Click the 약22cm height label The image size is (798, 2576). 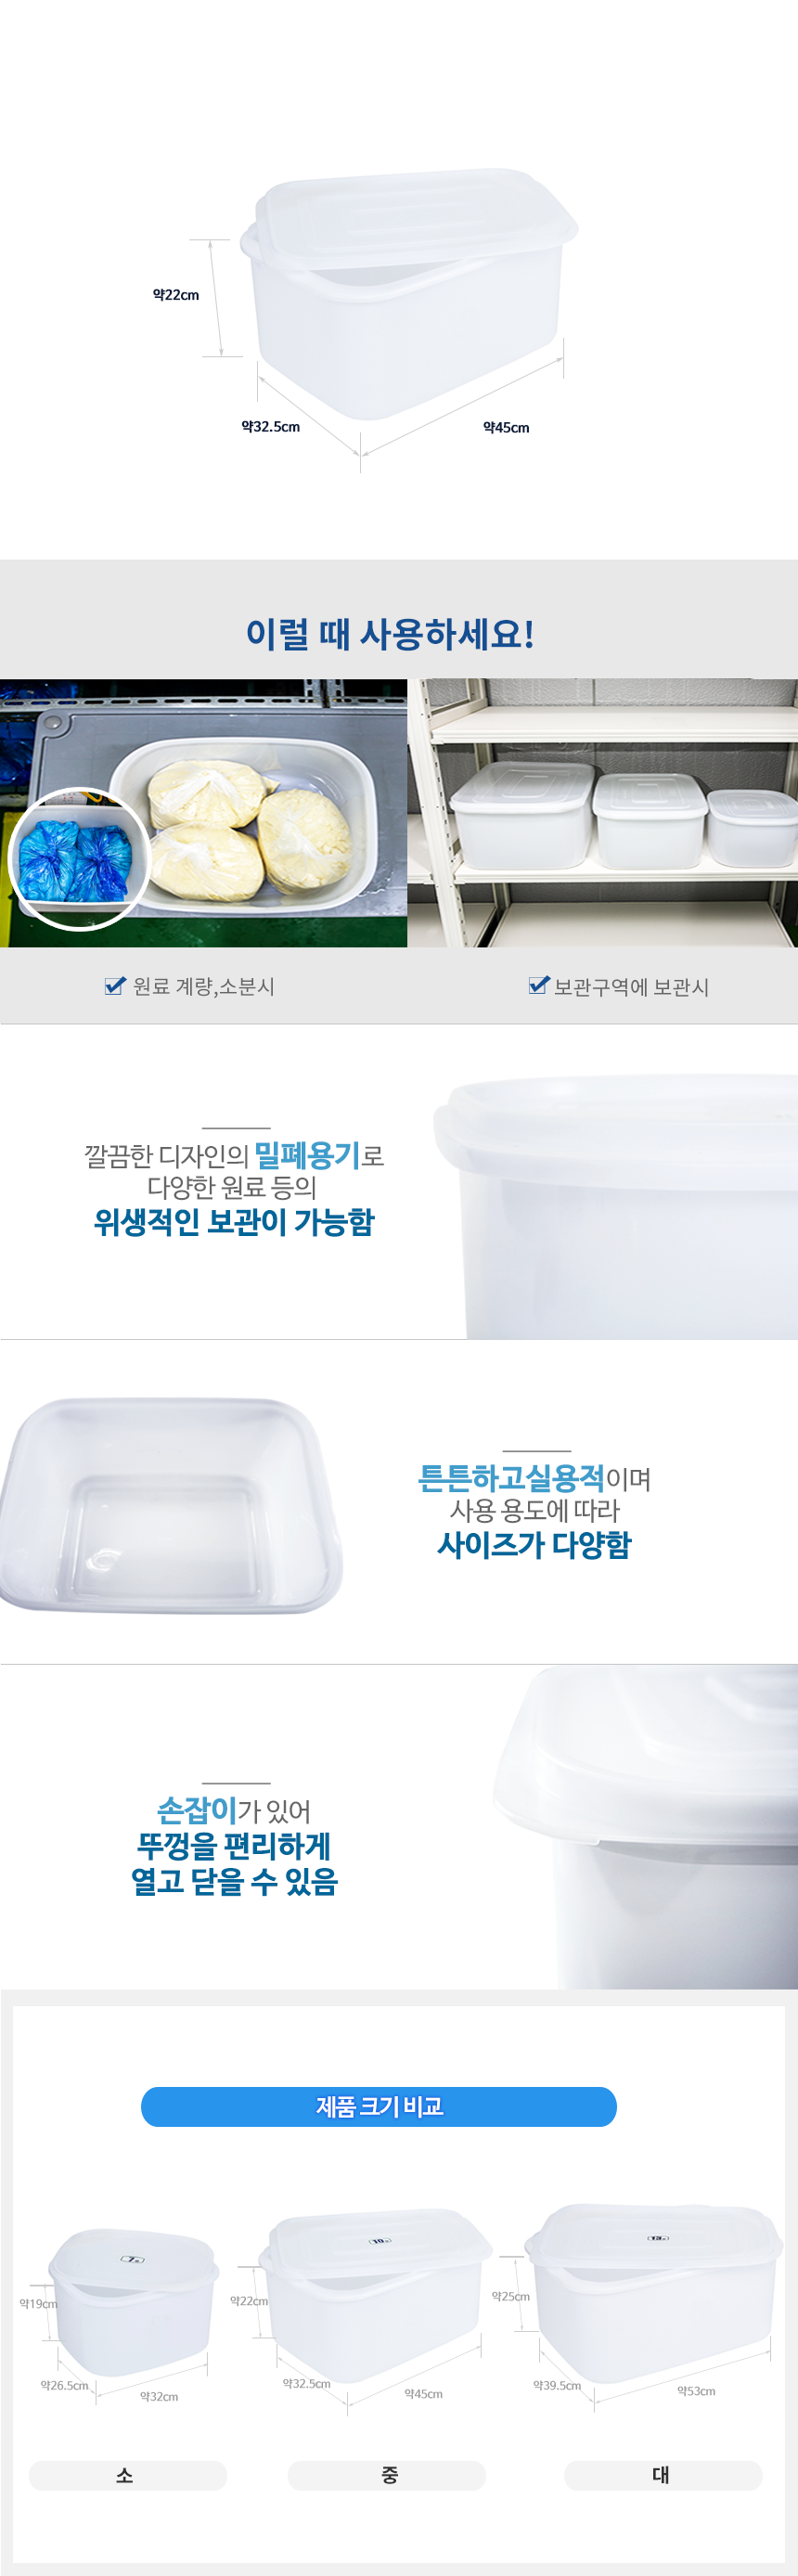point(176,295)
